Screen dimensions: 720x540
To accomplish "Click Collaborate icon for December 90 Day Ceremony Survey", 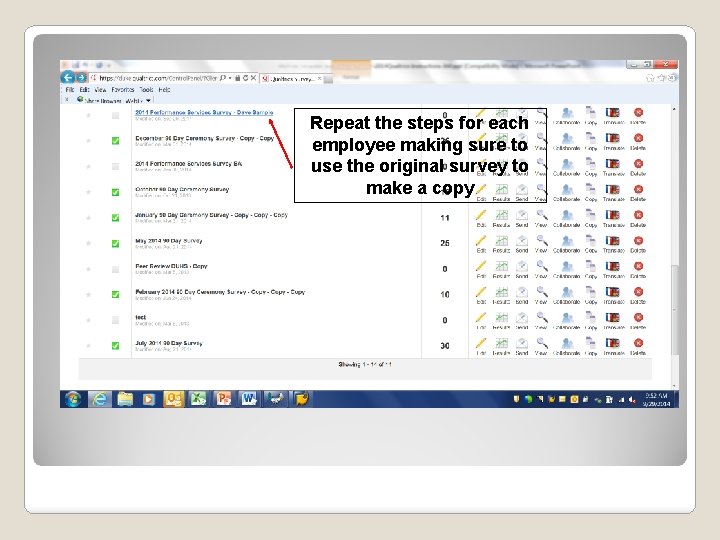I will coord(567,138).
